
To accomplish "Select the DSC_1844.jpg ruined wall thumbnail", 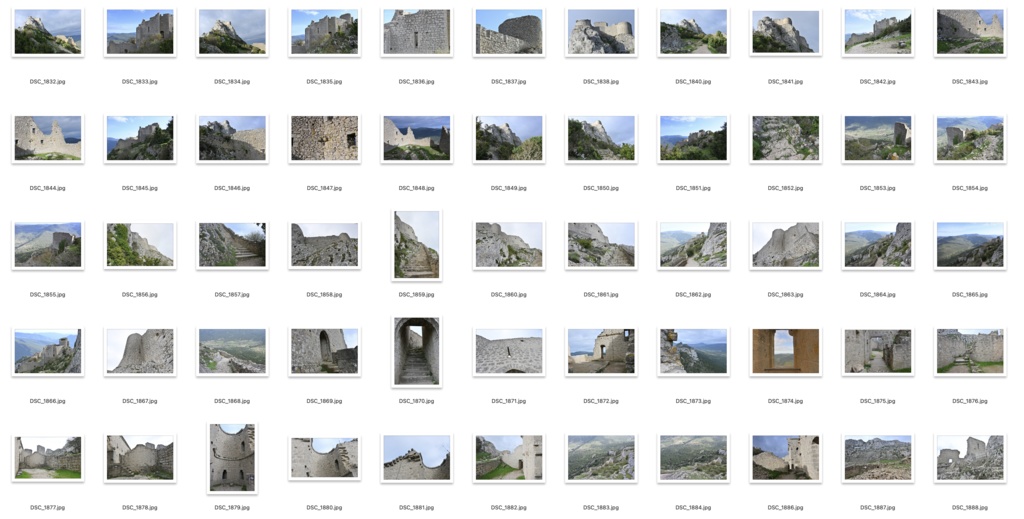I will click(48, 138).
